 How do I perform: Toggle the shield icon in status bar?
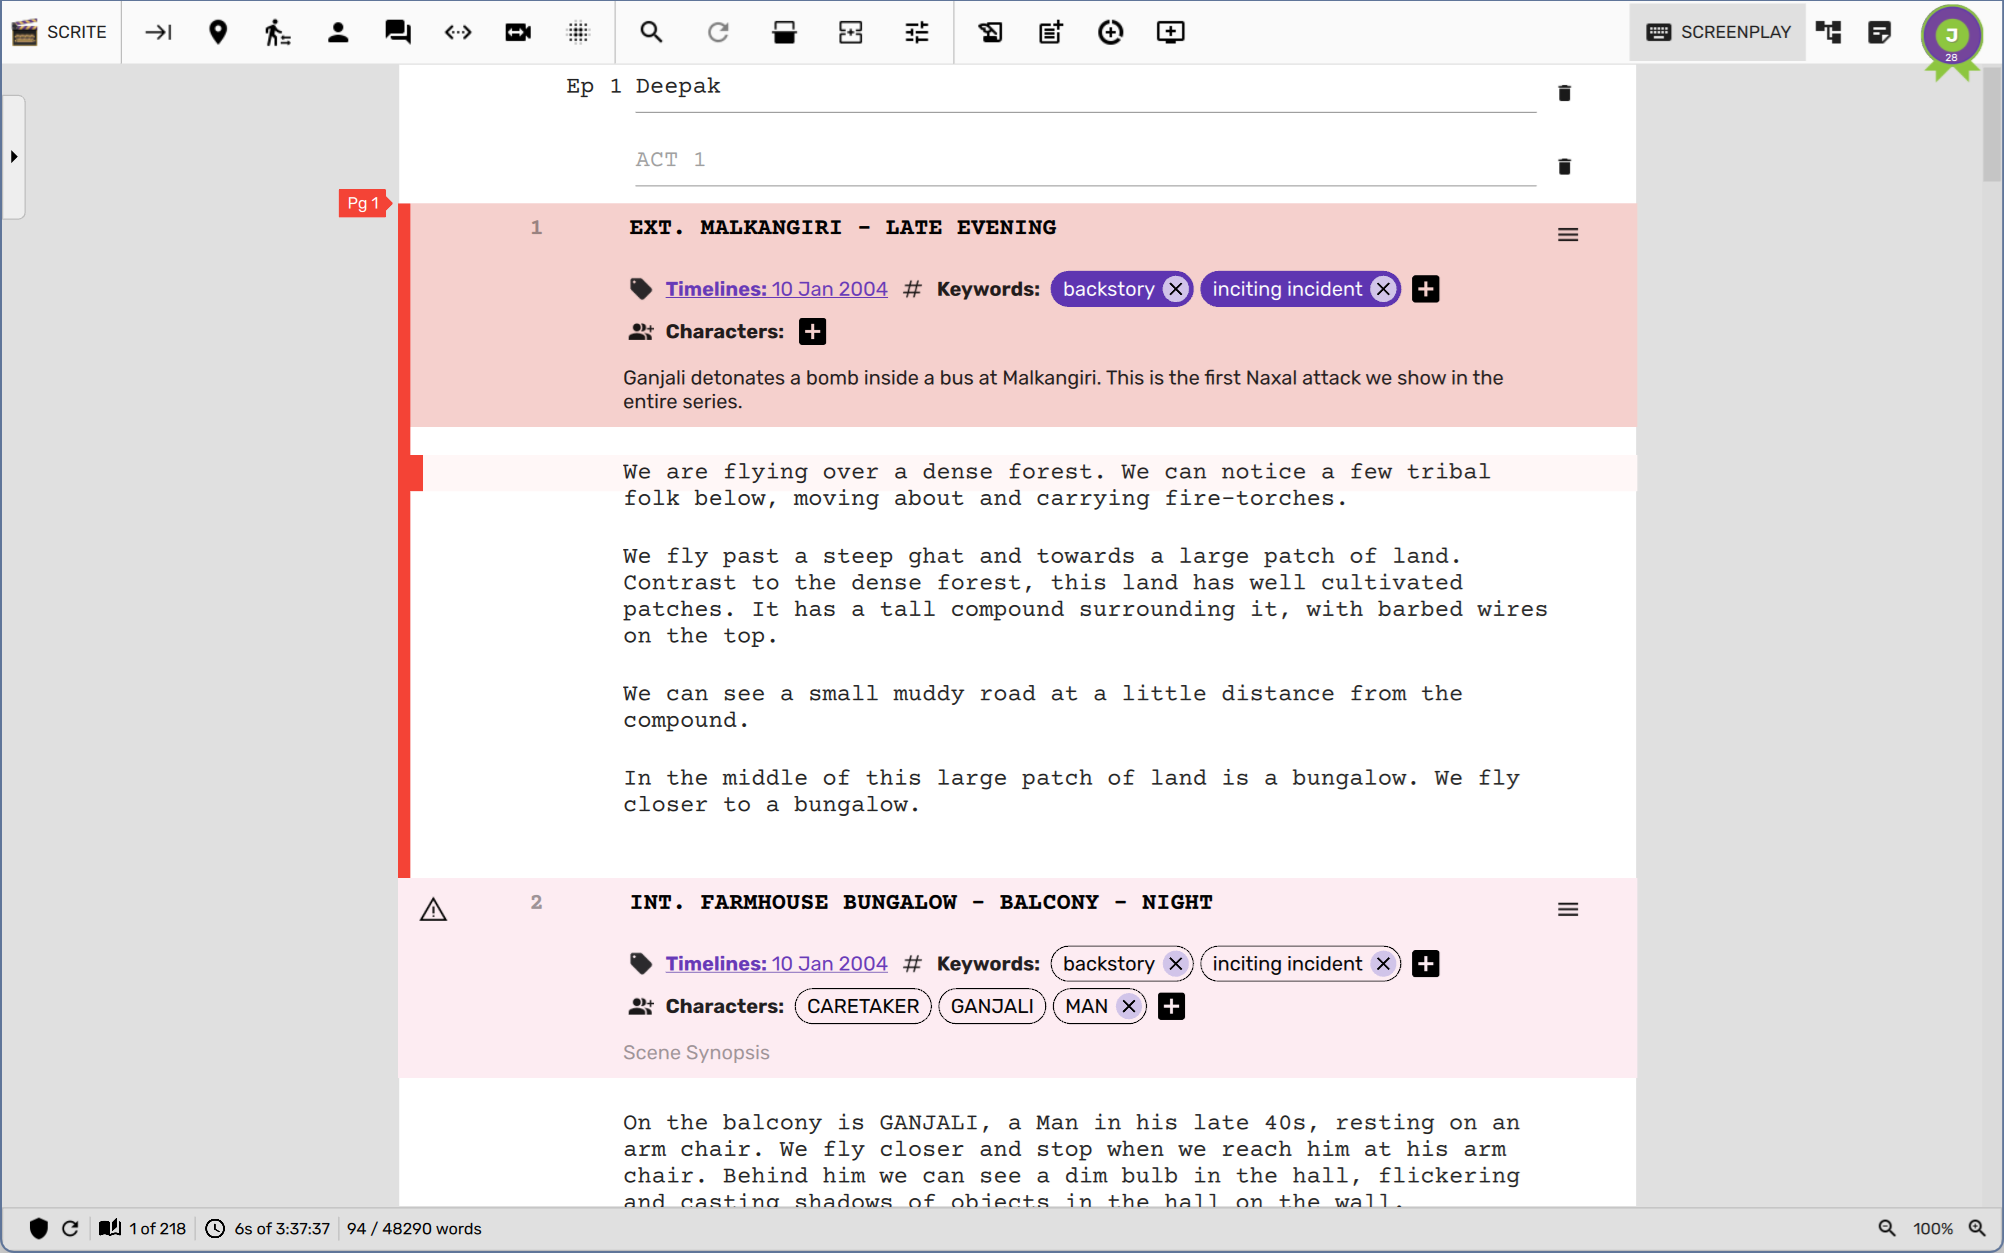point(39,1228)
